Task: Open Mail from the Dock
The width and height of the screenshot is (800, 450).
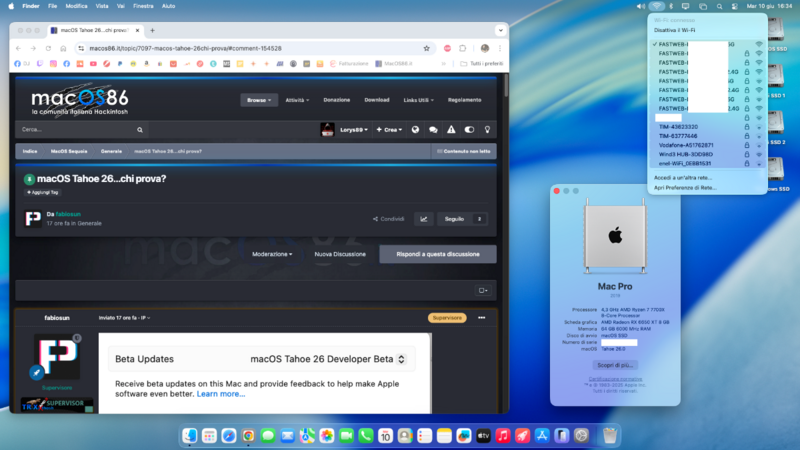Action: coord(287,436)
